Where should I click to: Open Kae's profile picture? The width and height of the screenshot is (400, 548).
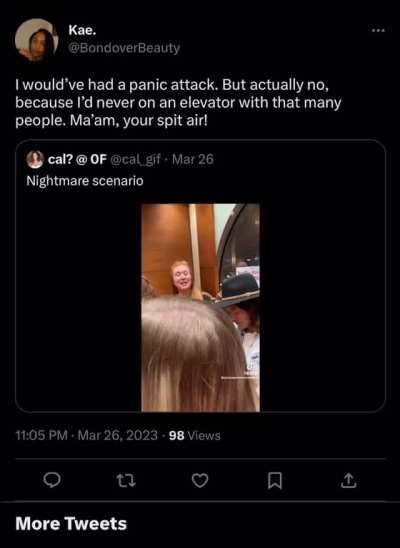(36, 40)
